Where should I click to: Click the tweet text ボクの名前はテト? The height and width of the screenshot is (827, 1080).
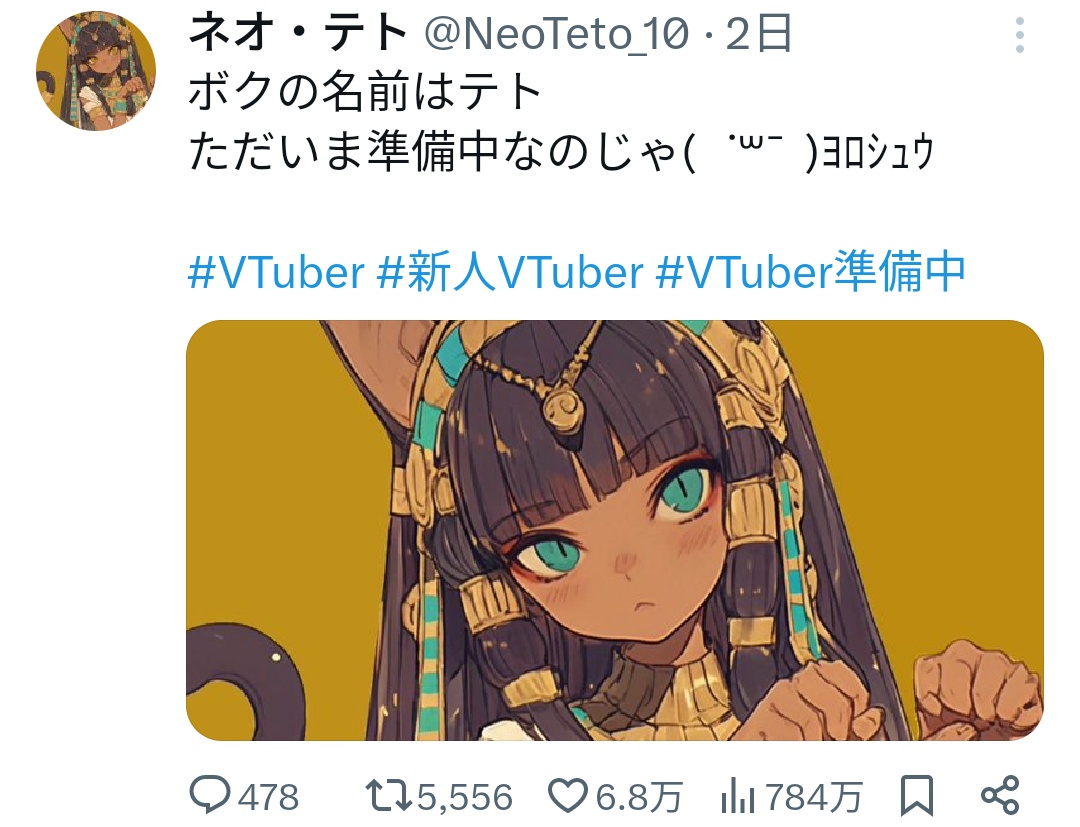pyautogui.click(x=365, y=93)
